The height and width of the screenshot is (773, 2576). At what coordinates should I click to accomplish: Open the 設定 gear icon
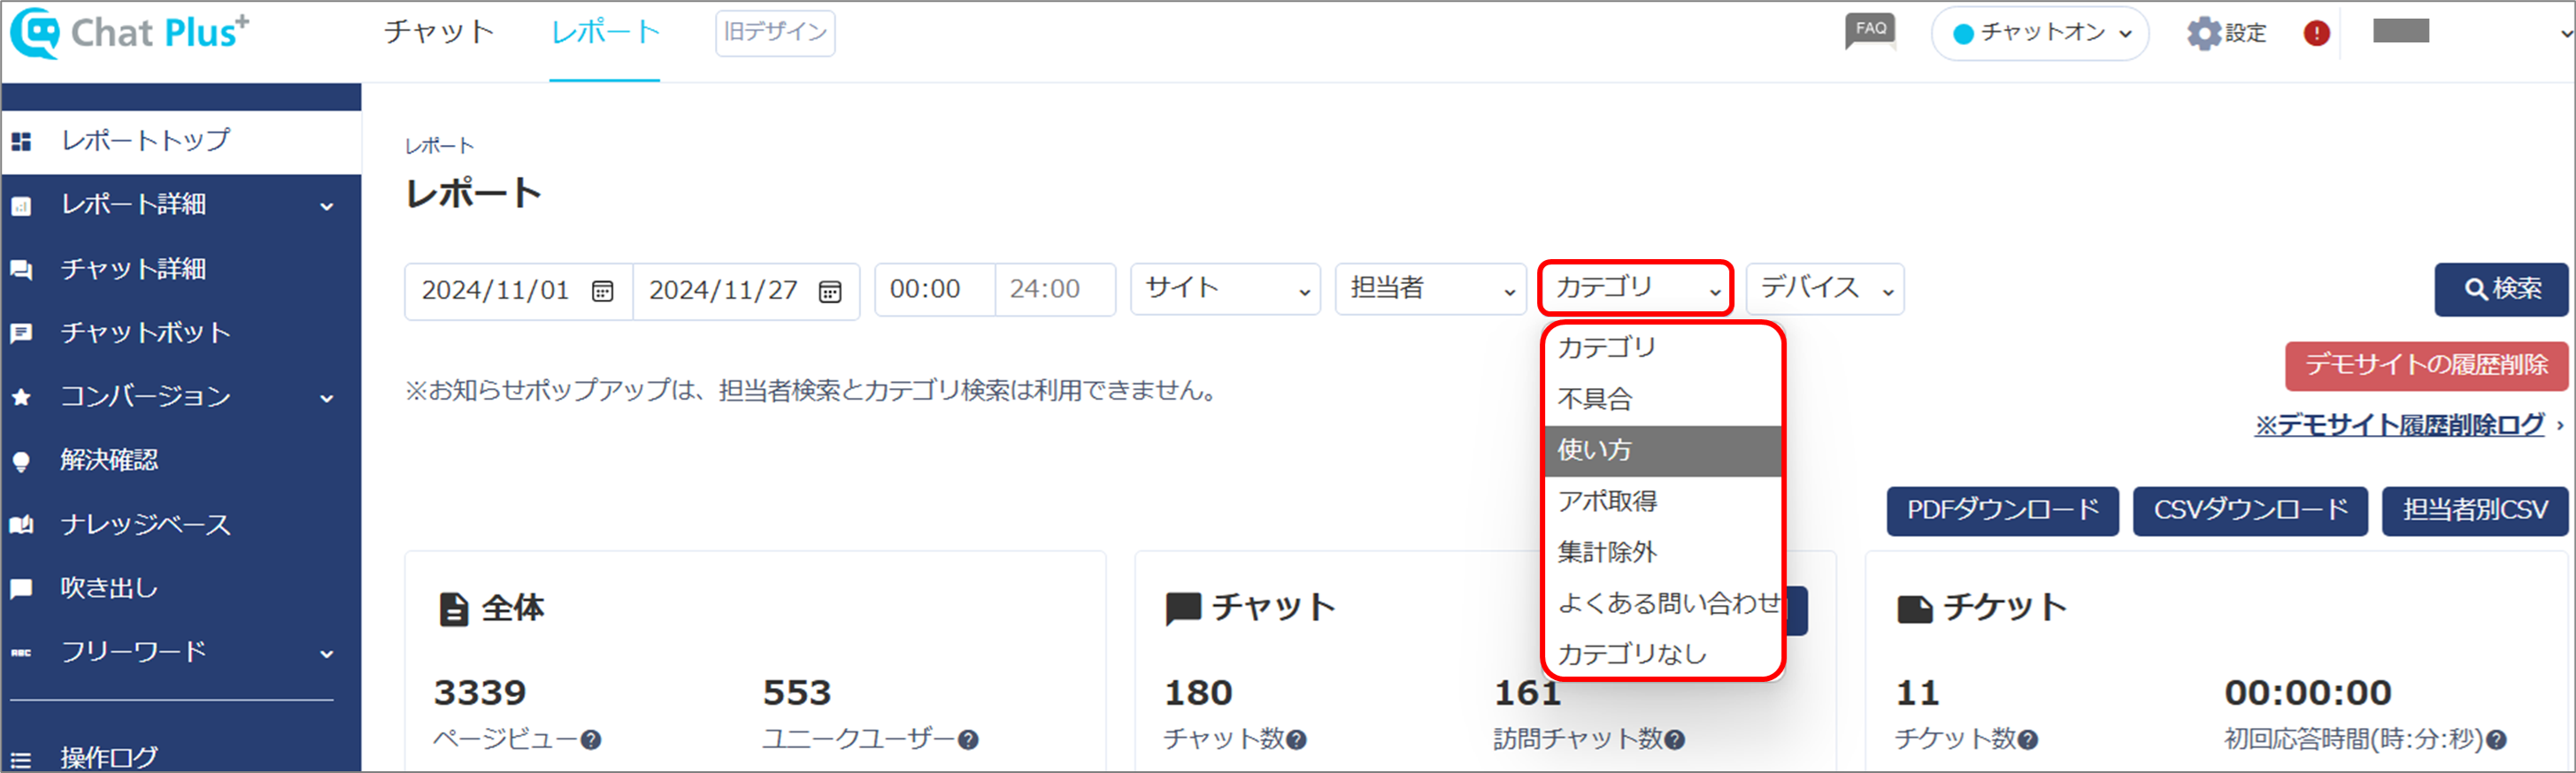point(2203,33)
